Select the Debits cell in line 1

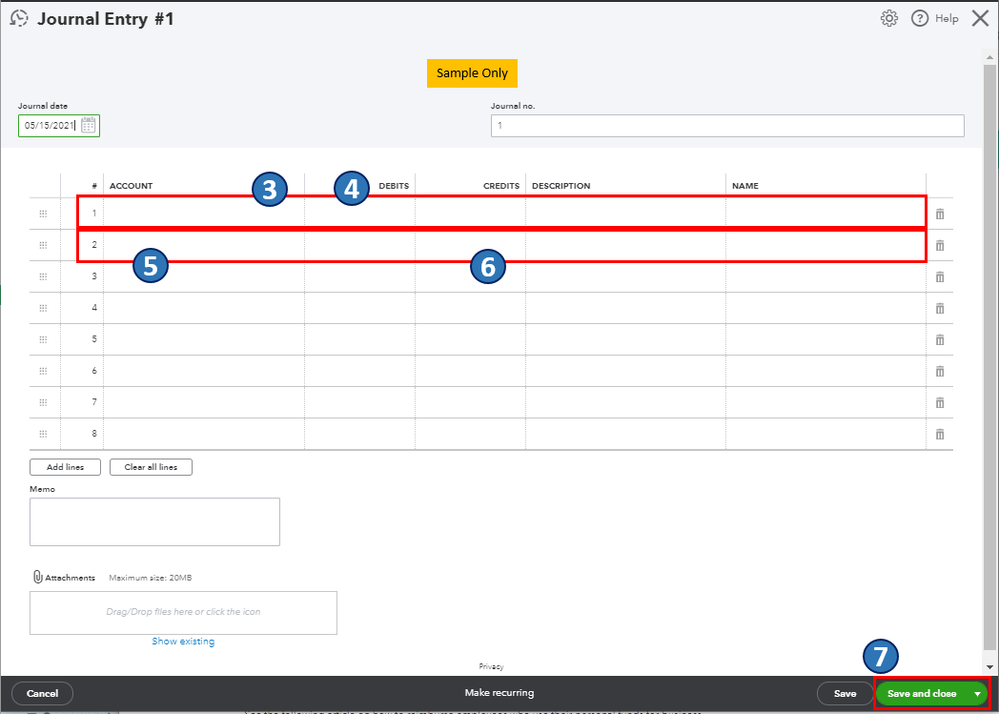(x=360, y=214)
